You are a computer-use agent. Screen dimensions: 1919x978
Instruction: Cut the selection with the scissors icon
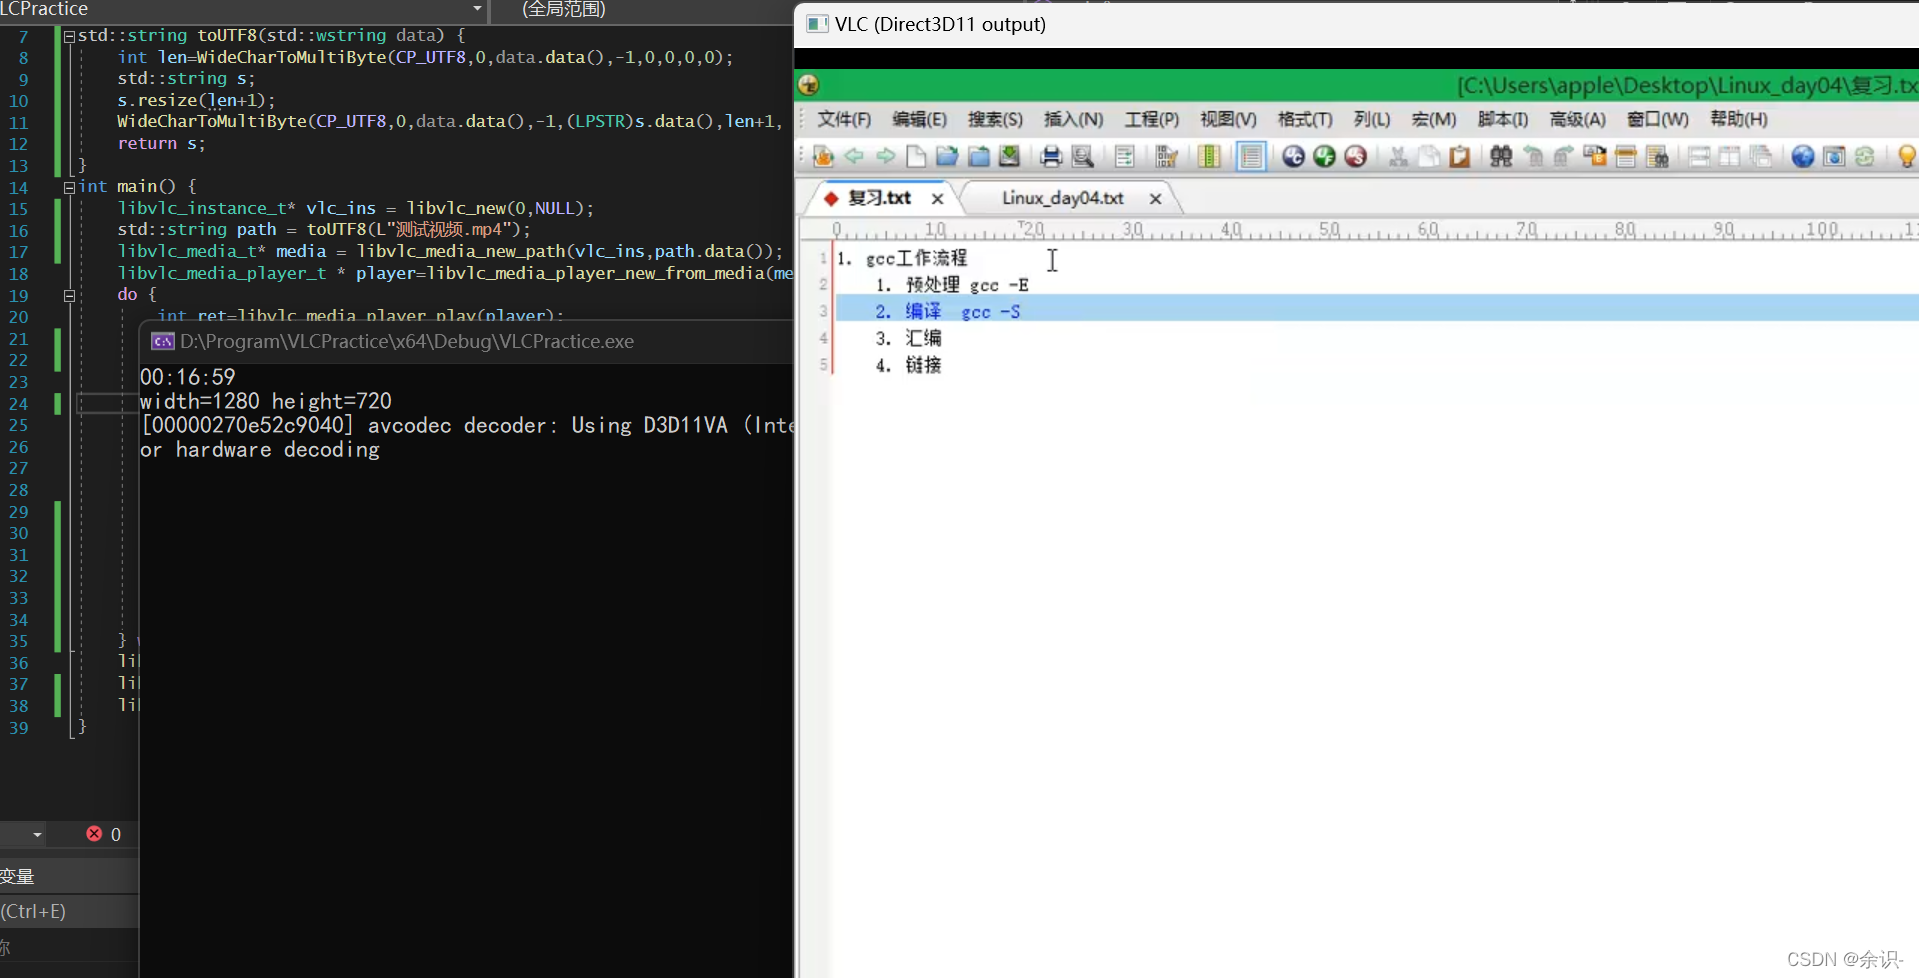click(1398, 156)
